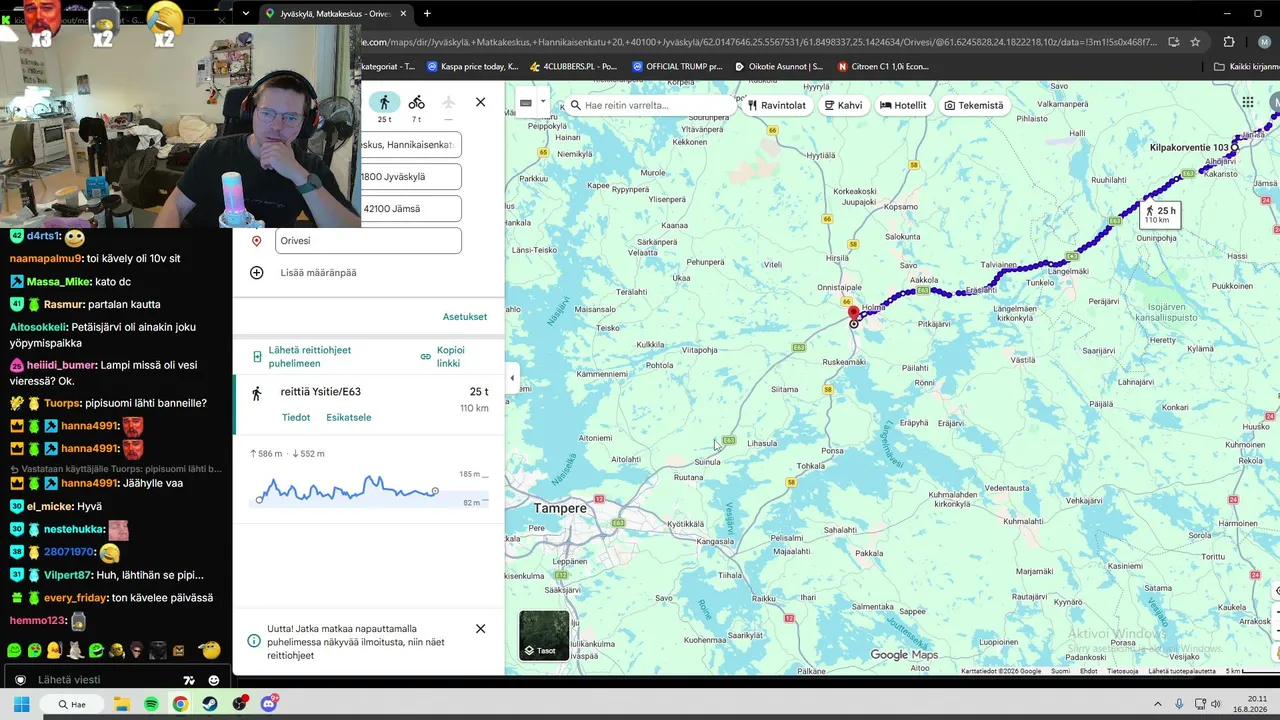Click Tietosuoja privacy link on map footer
Screen dimensions: 1280x720
coord(1122,671)
